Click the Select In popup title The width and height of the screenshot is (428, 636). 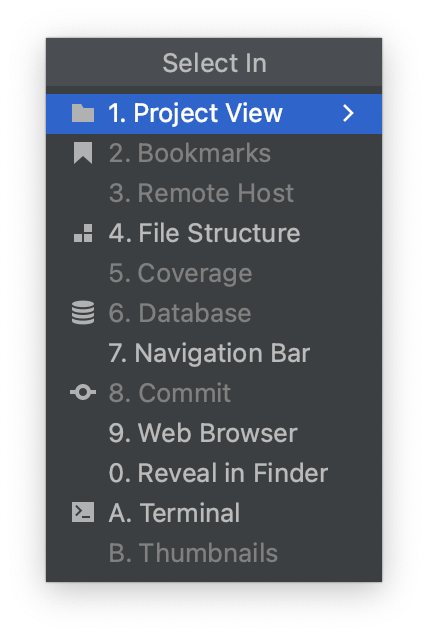214,63
